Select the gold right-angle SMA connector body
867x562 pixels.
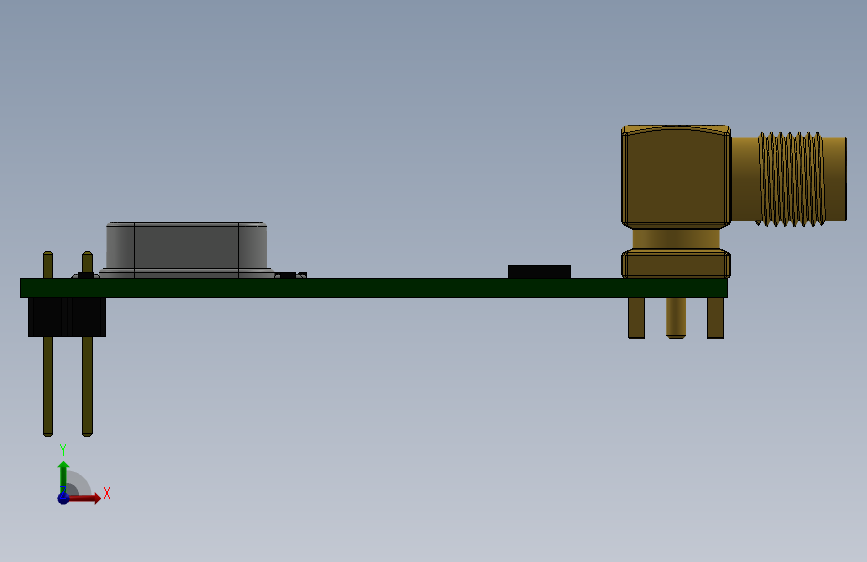676,177
